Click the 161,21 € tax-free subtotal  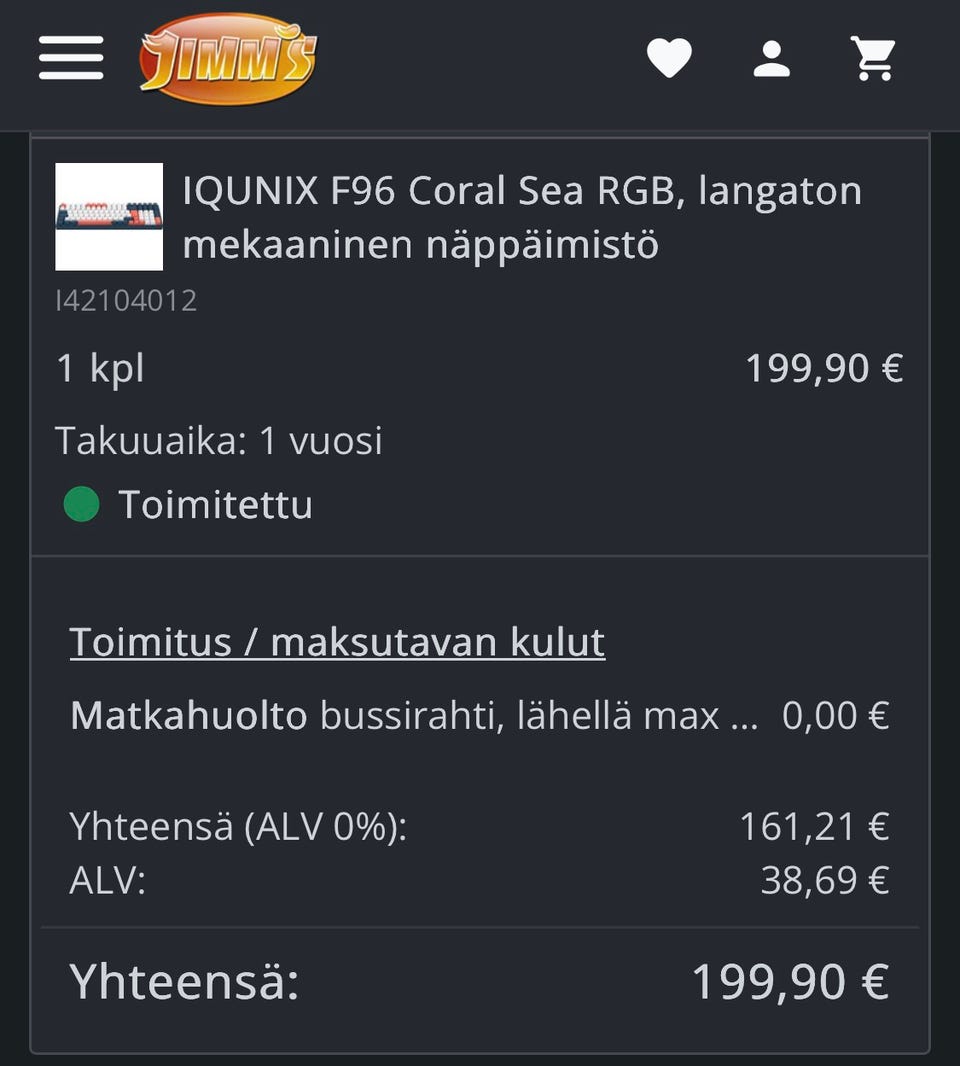coord(814,827)
